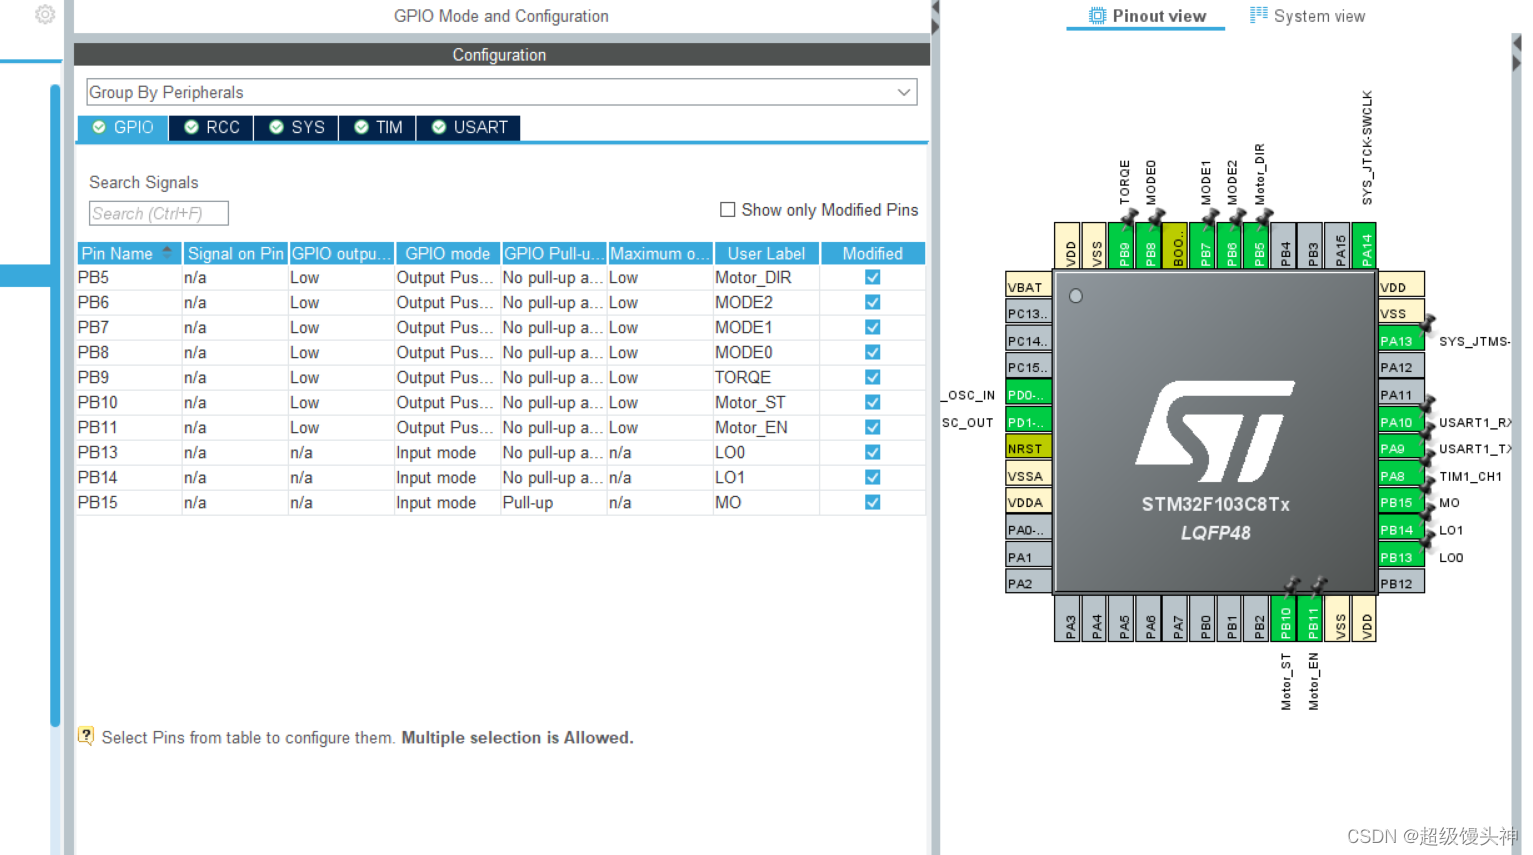The width and height of the screenshot is (1533, 855).
Task: Switch to the GPIO tab
Action: click(123, 128)
